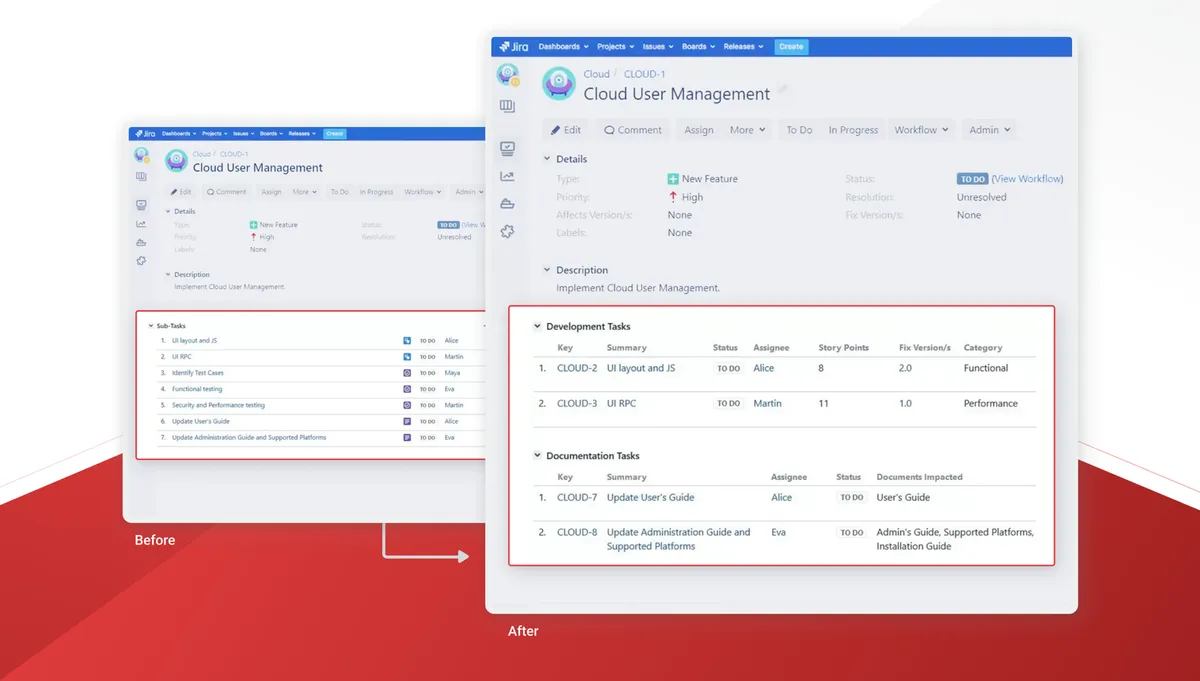Screen dimensions: 1200x681
Task: Collapse the Sub-Tasks section in Before window
Action: 149,326
